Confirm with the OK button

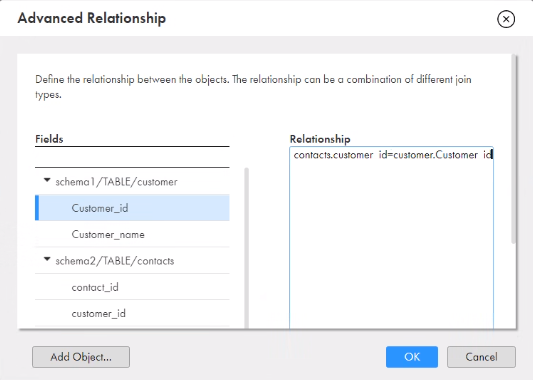pyautogui.click(x=412, y=357)
